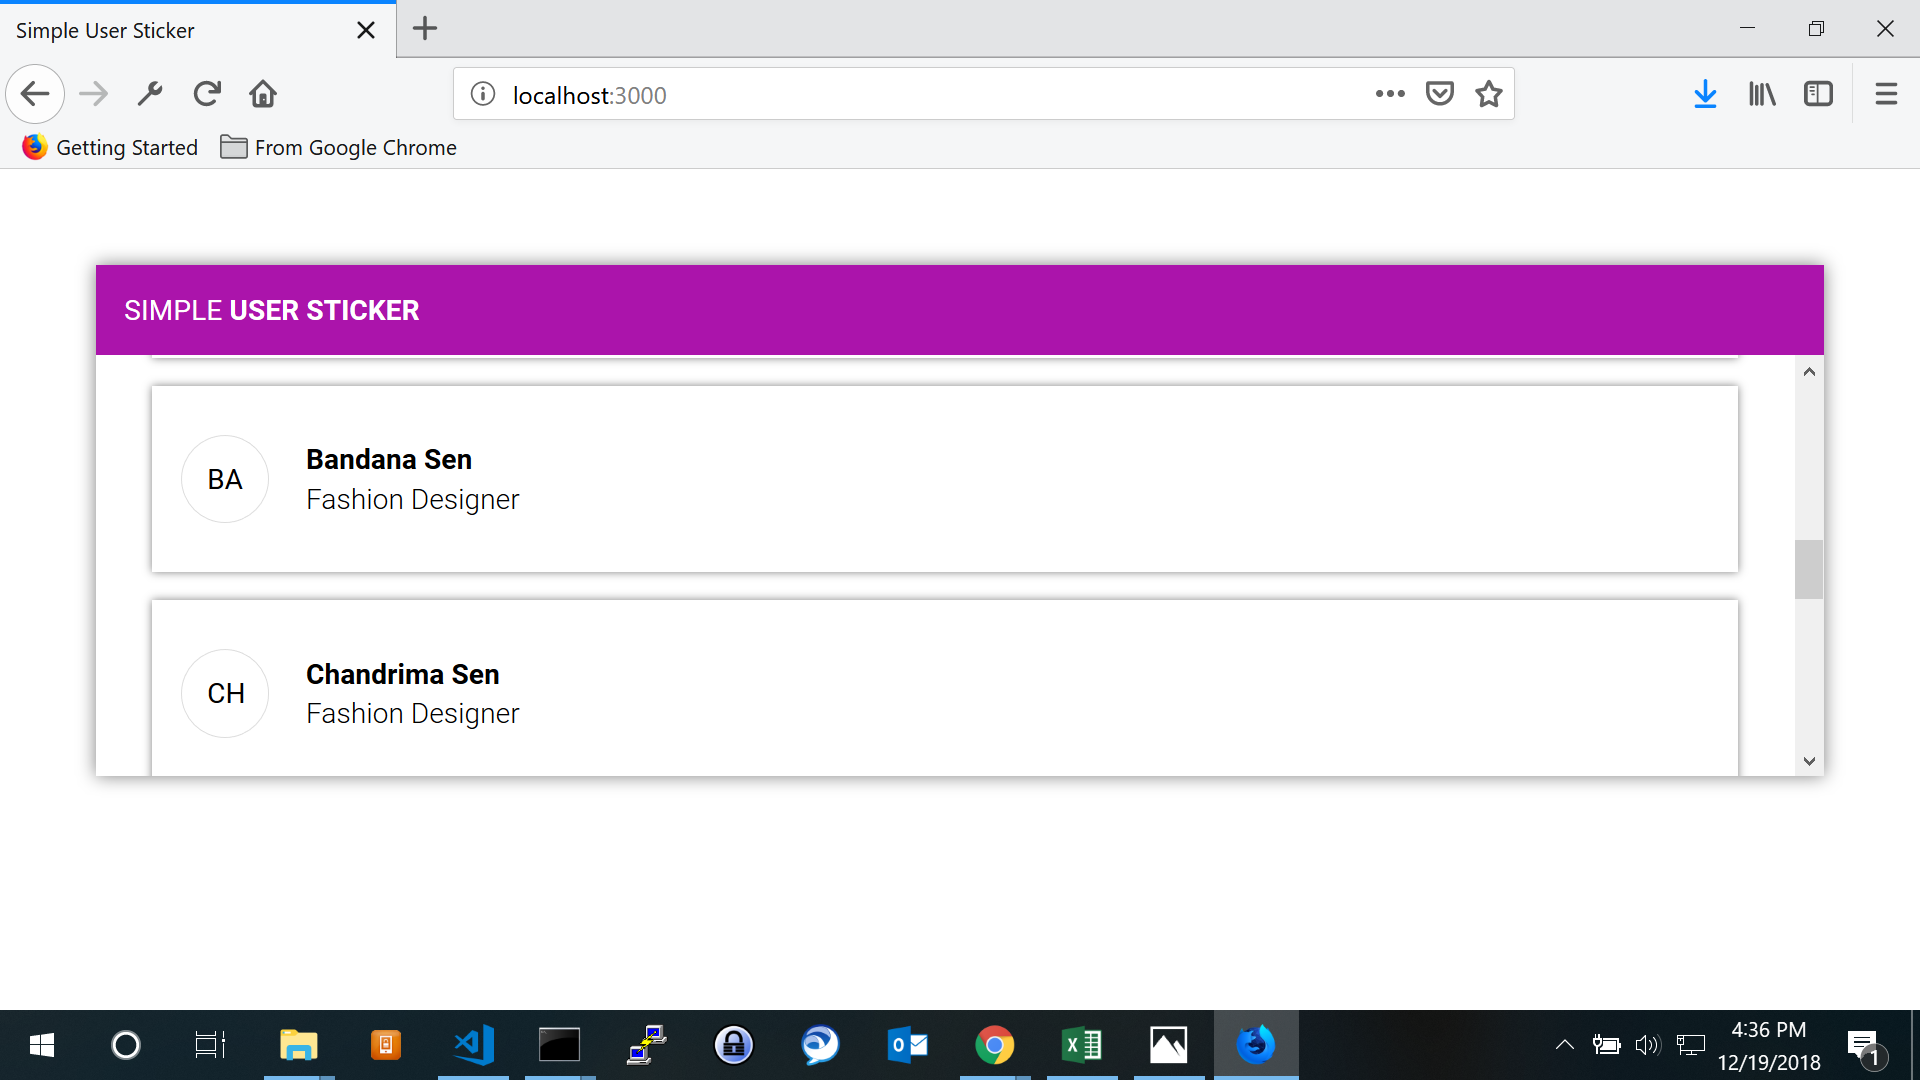Open Visual Studio Code from taskbar
This screenshot has height=1080, width=1920.
click(x=473, y=1045)
